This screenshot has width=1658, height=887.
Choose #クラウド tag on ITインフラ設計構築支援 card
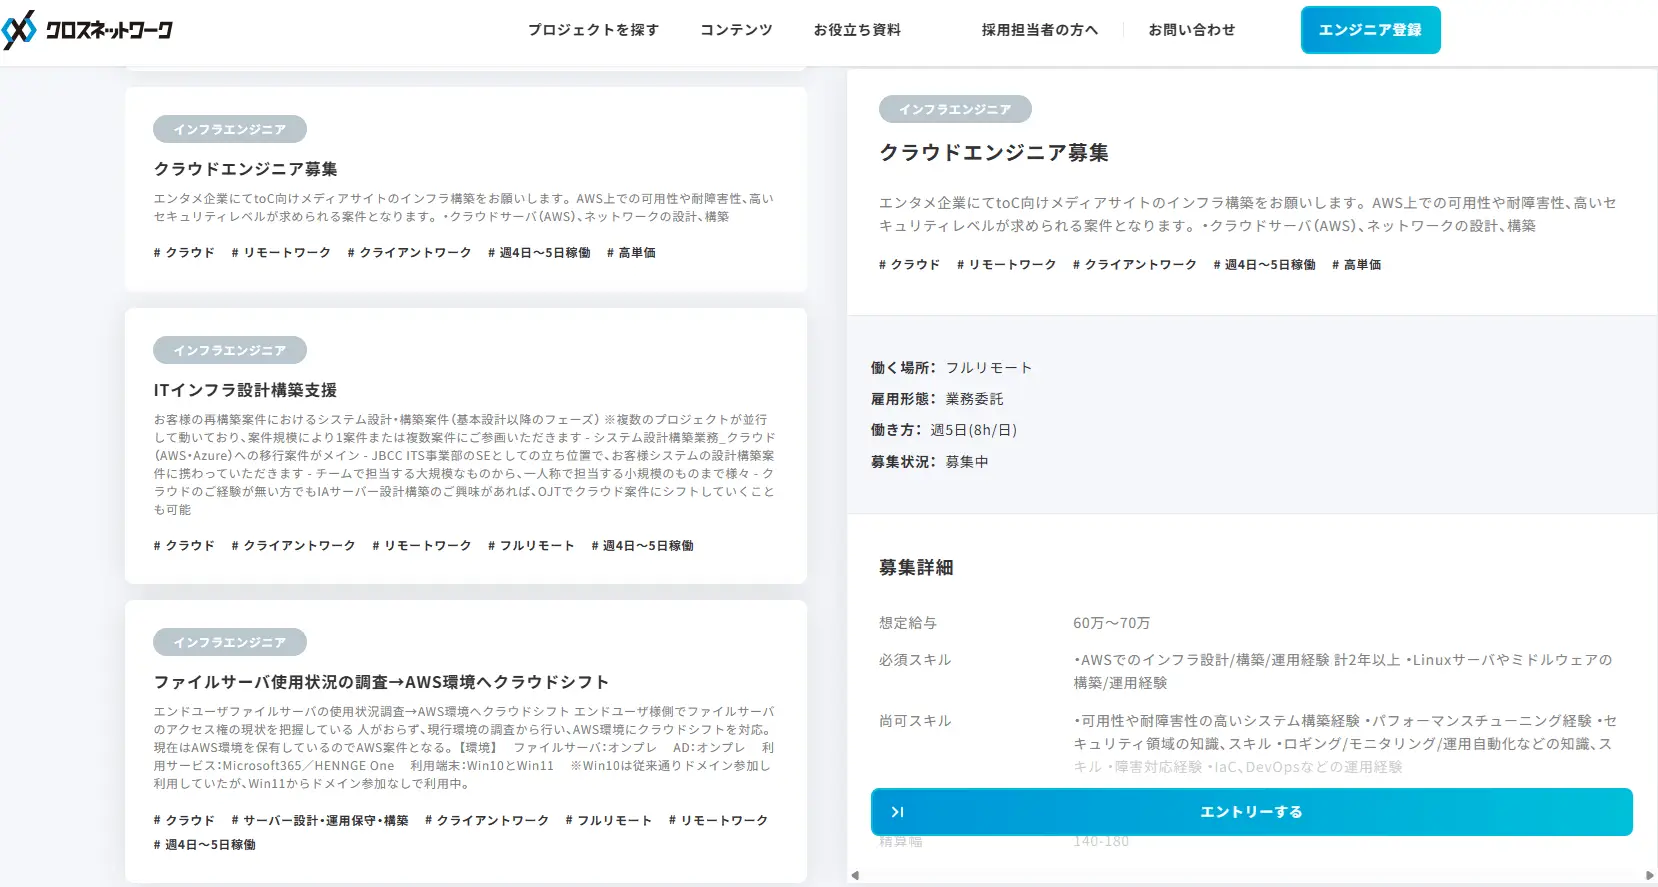click(x=184, y=546)
